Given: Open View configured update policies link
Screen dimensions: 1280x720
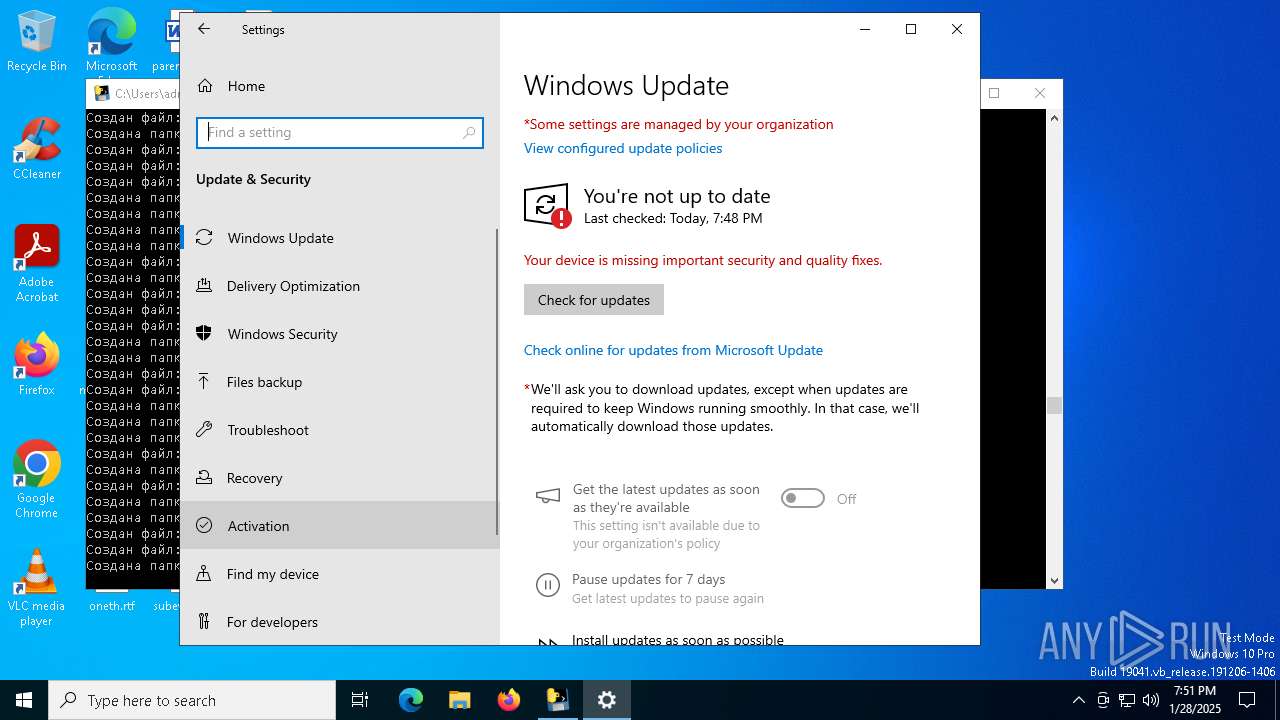Looking at the screenshot, I should (623, 148).
